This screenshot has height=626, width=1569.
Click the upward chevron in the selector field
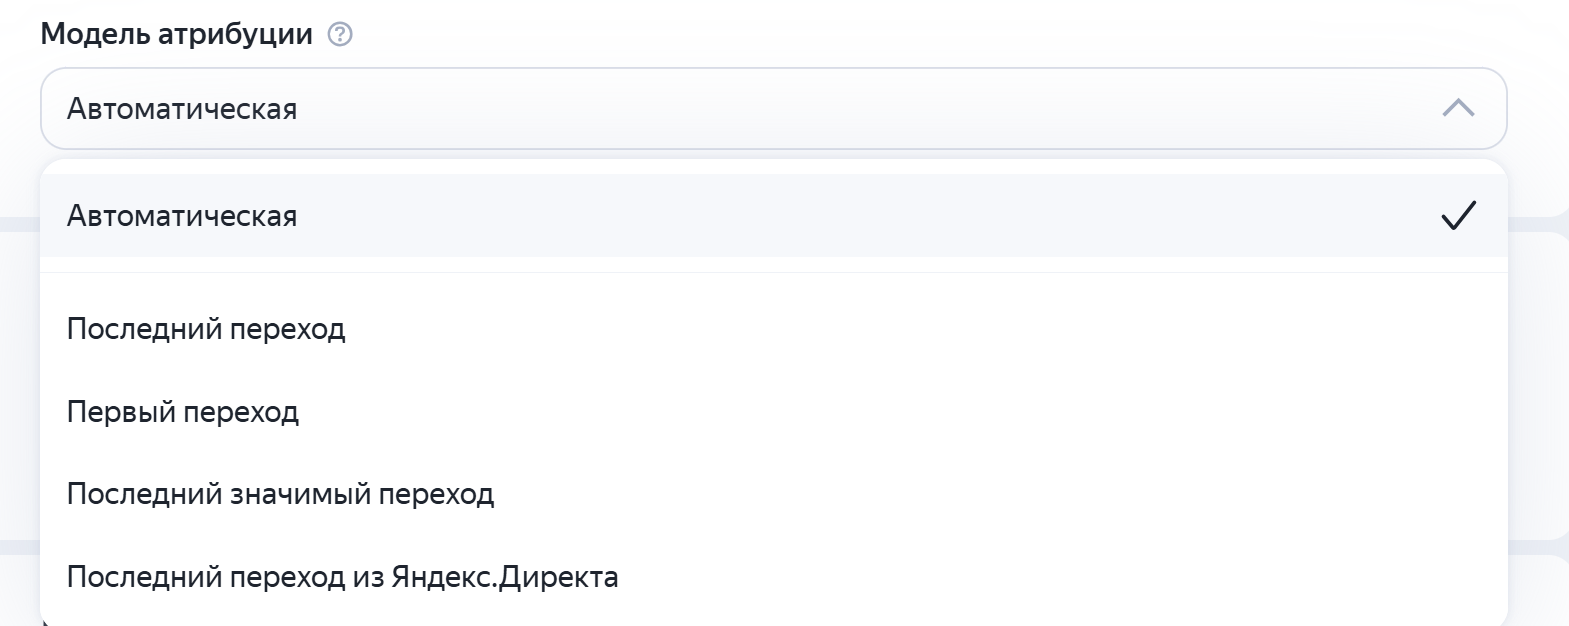click(1457, 108)
